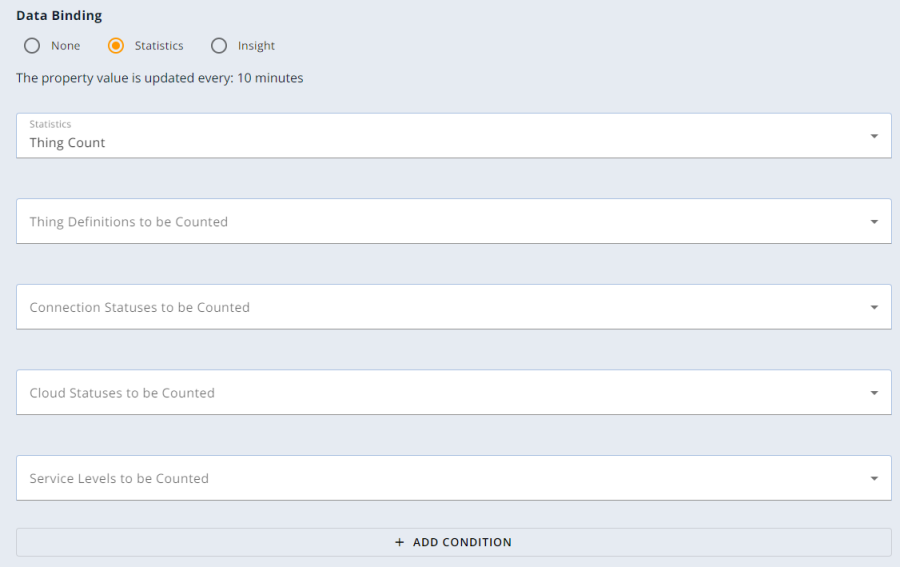Click the update interval text line
900x567 pixels.
tap(160, 78)
